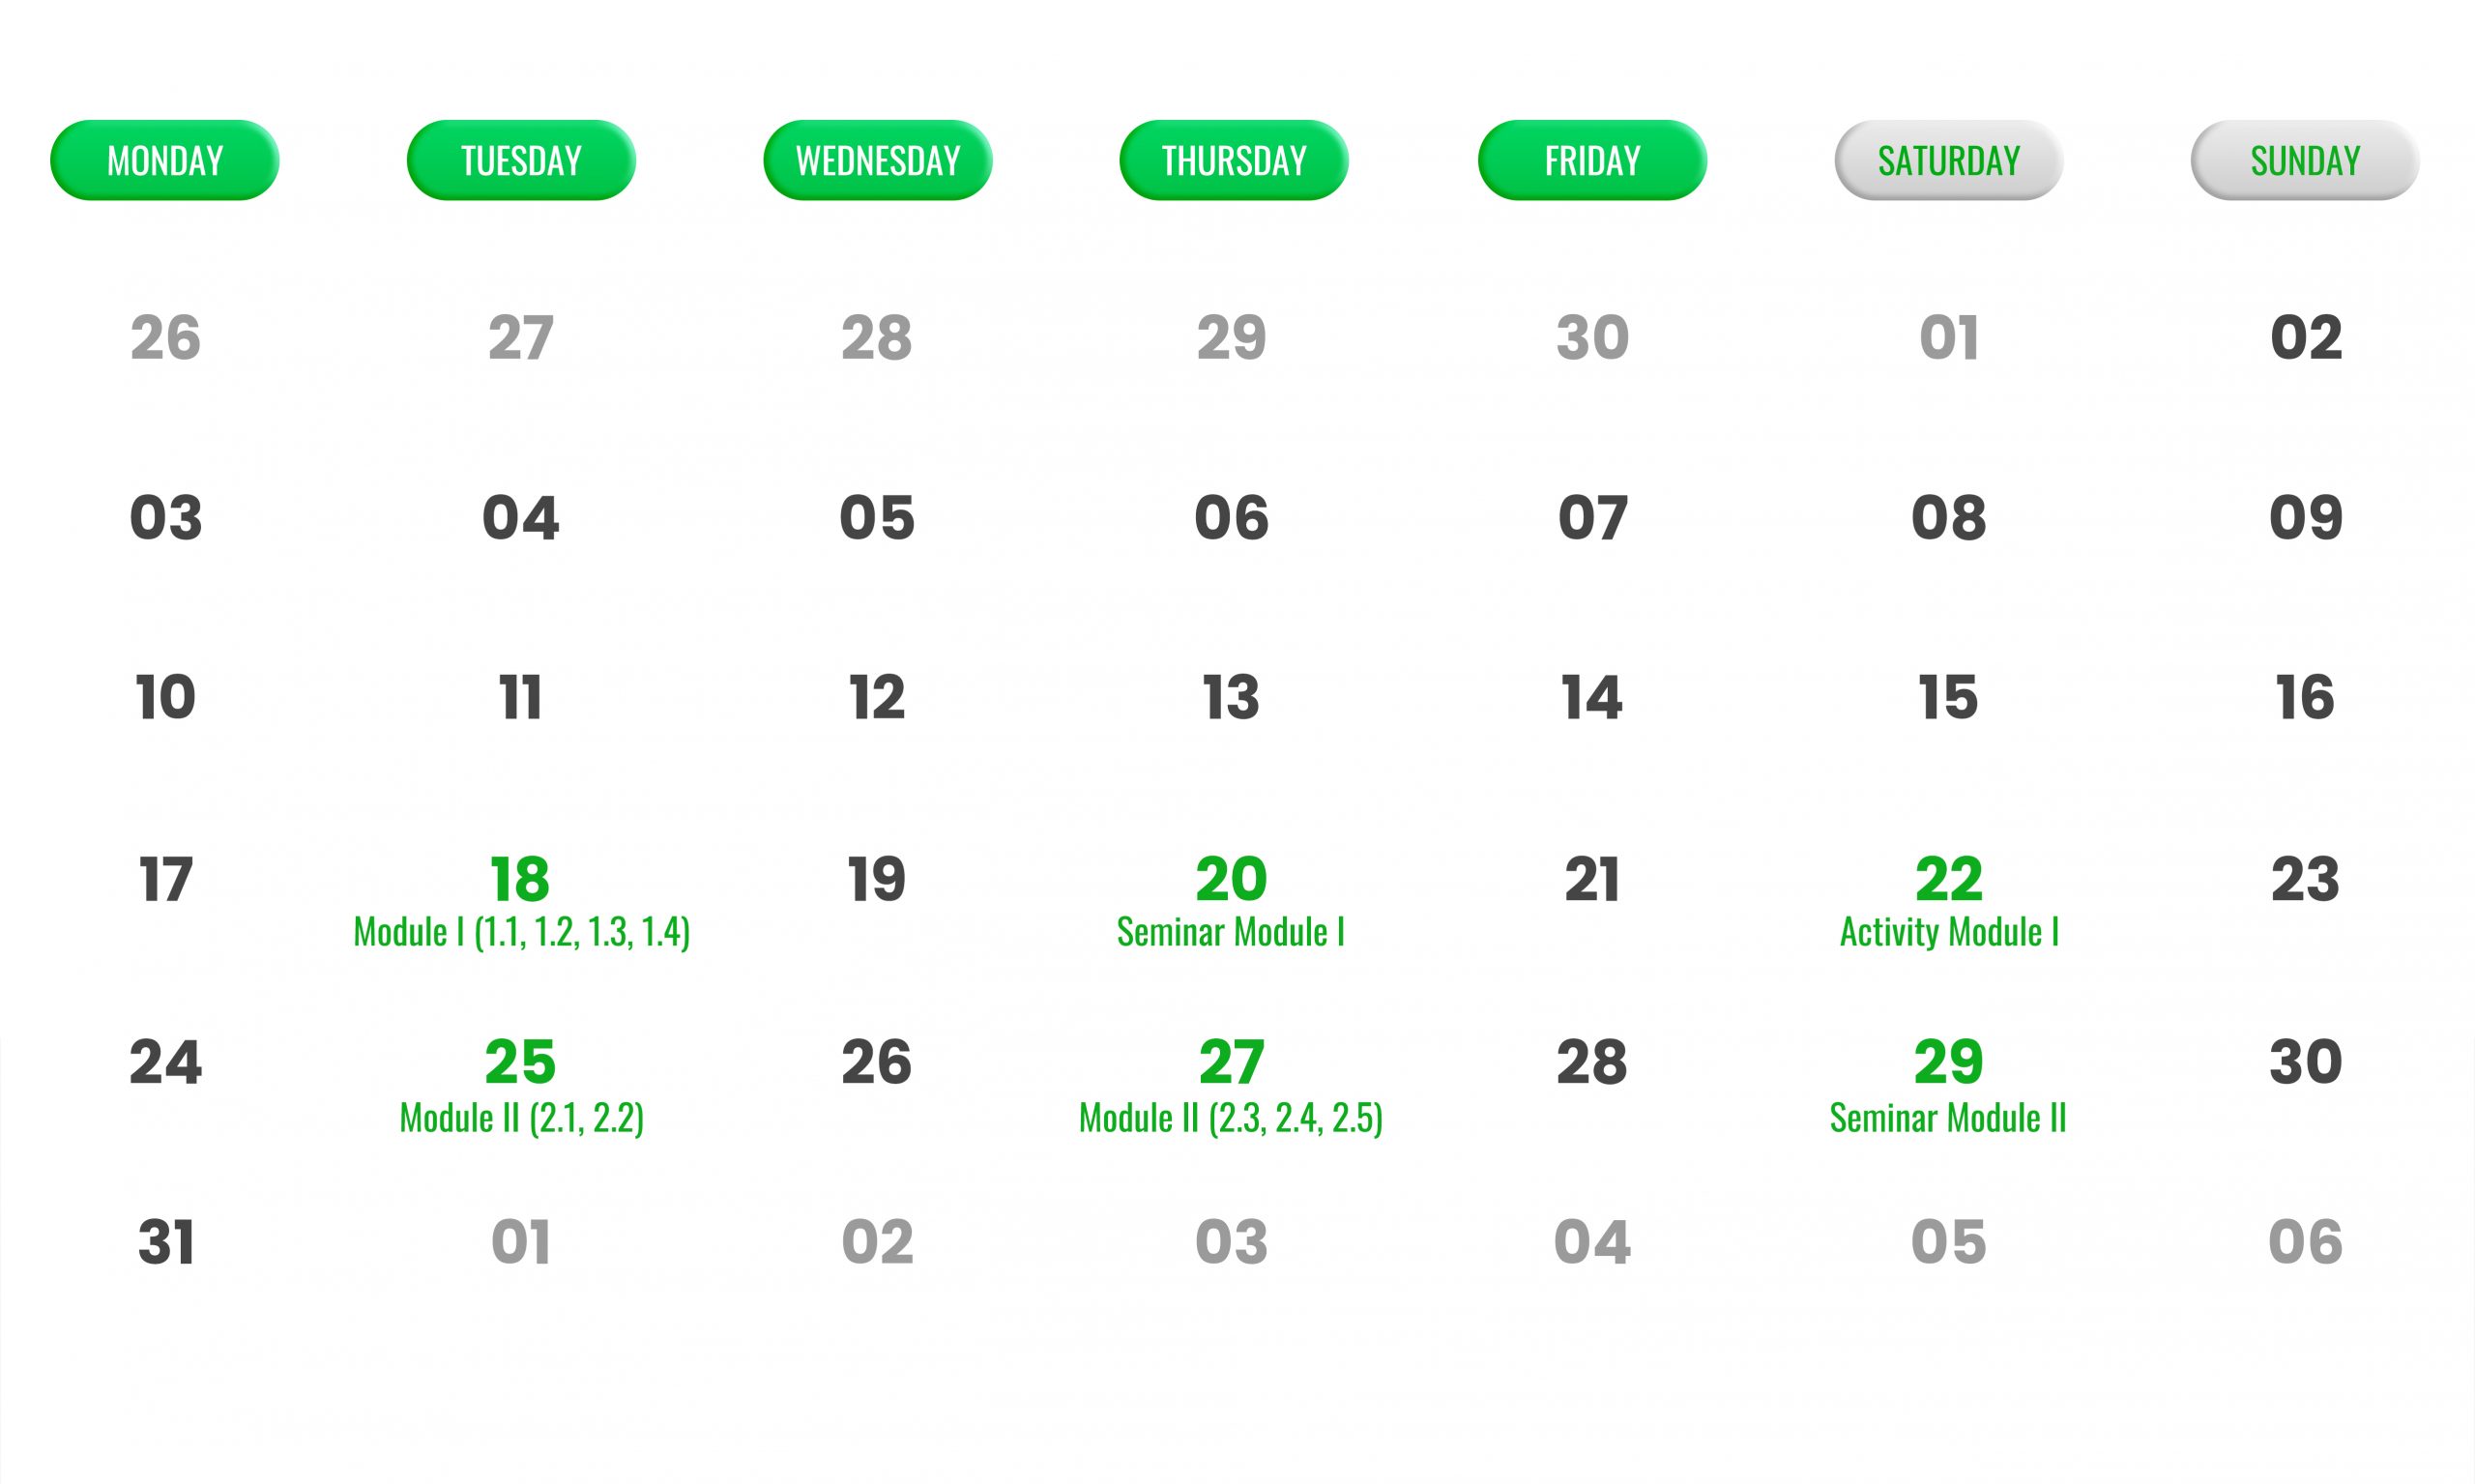Select date 13 on Thursday

point(1231,697)
